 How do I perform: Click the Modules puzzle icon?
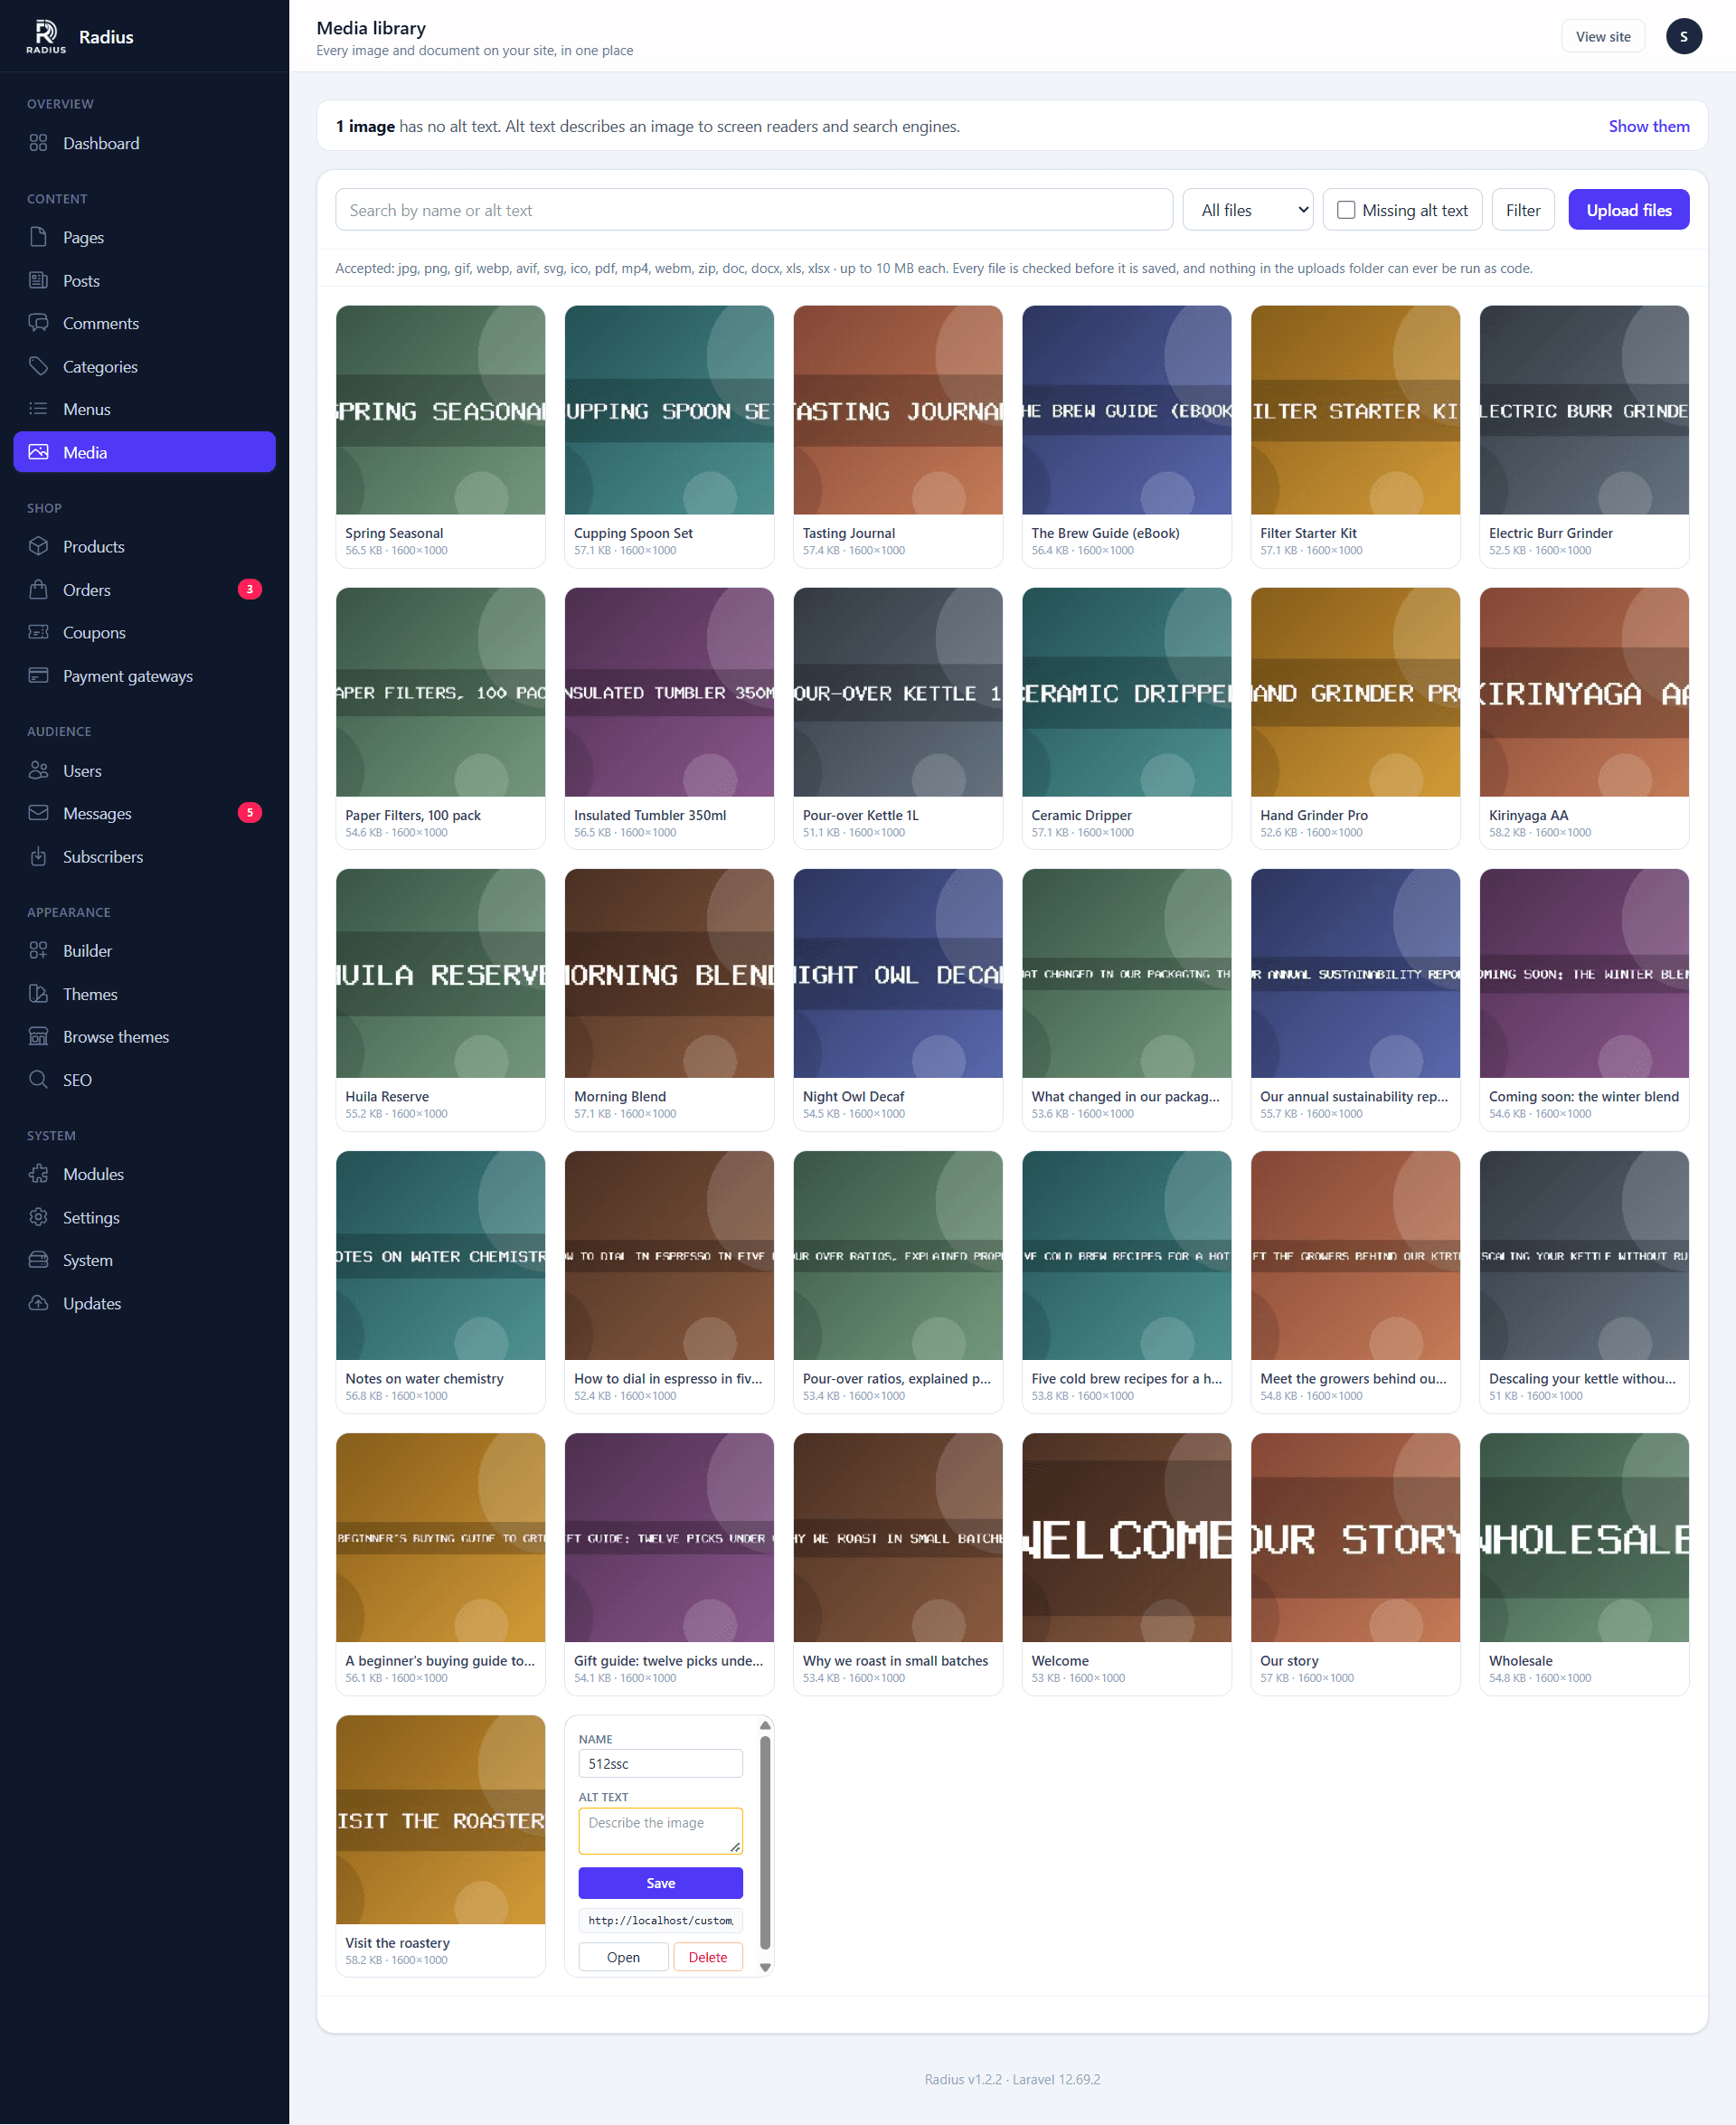pyautogui.click(x=38, y=1174)
